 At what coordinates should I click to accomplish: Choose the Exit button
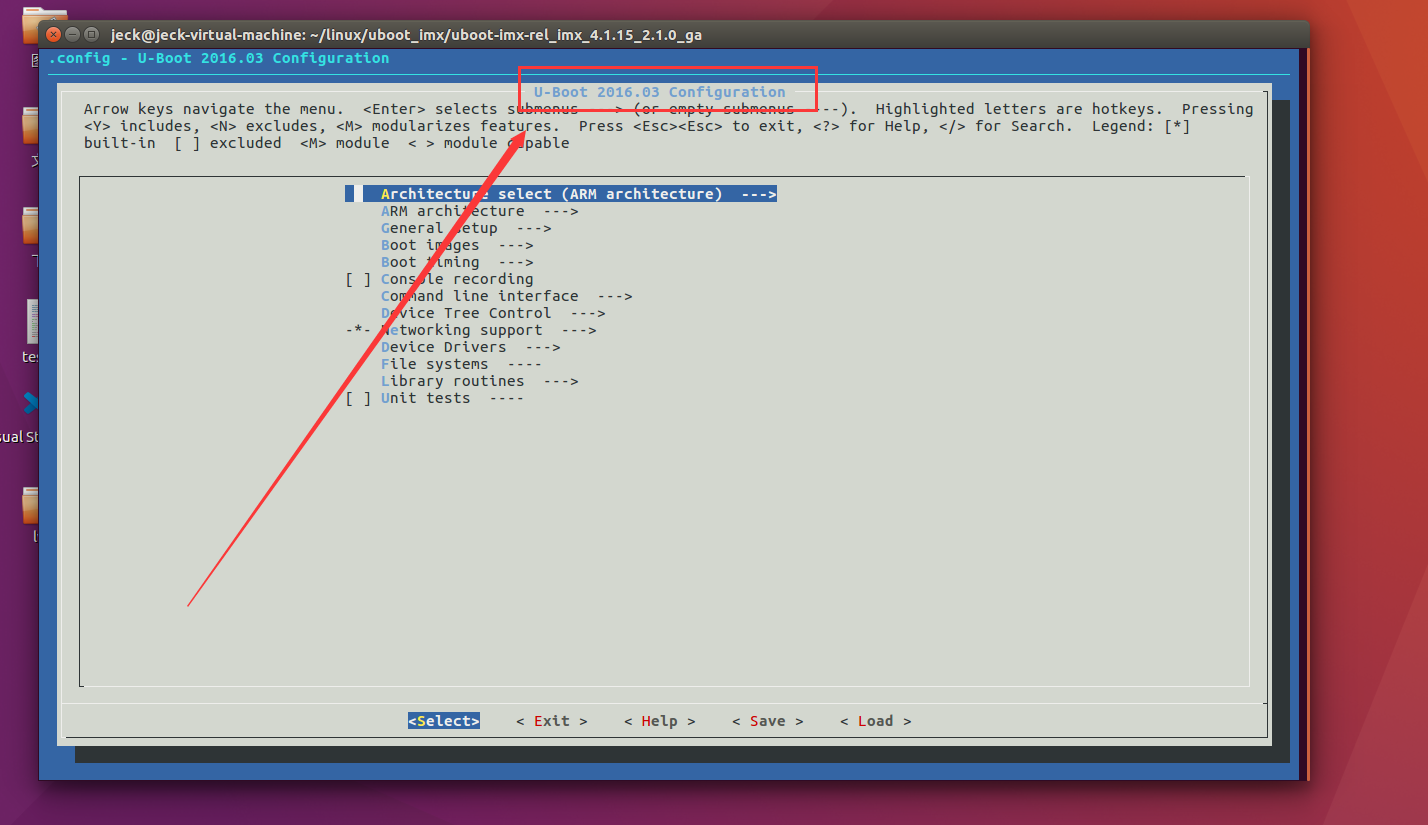(552, 721)
